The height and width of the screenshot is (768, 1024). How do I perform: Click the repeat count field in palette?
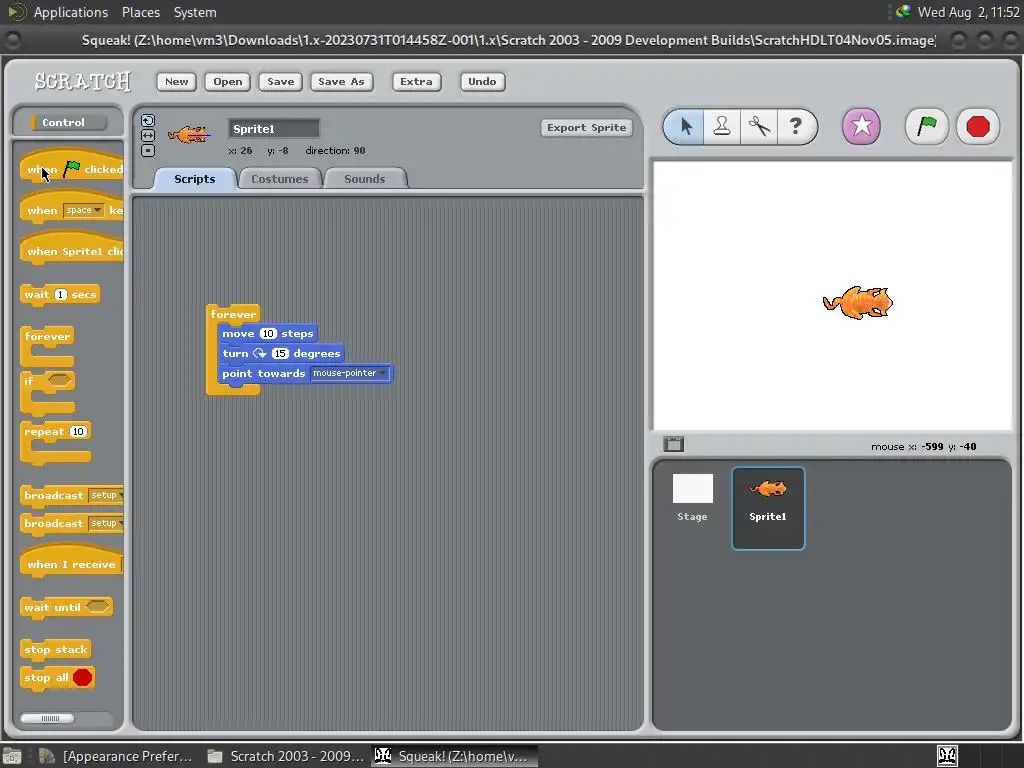click(x=78, y=431)
